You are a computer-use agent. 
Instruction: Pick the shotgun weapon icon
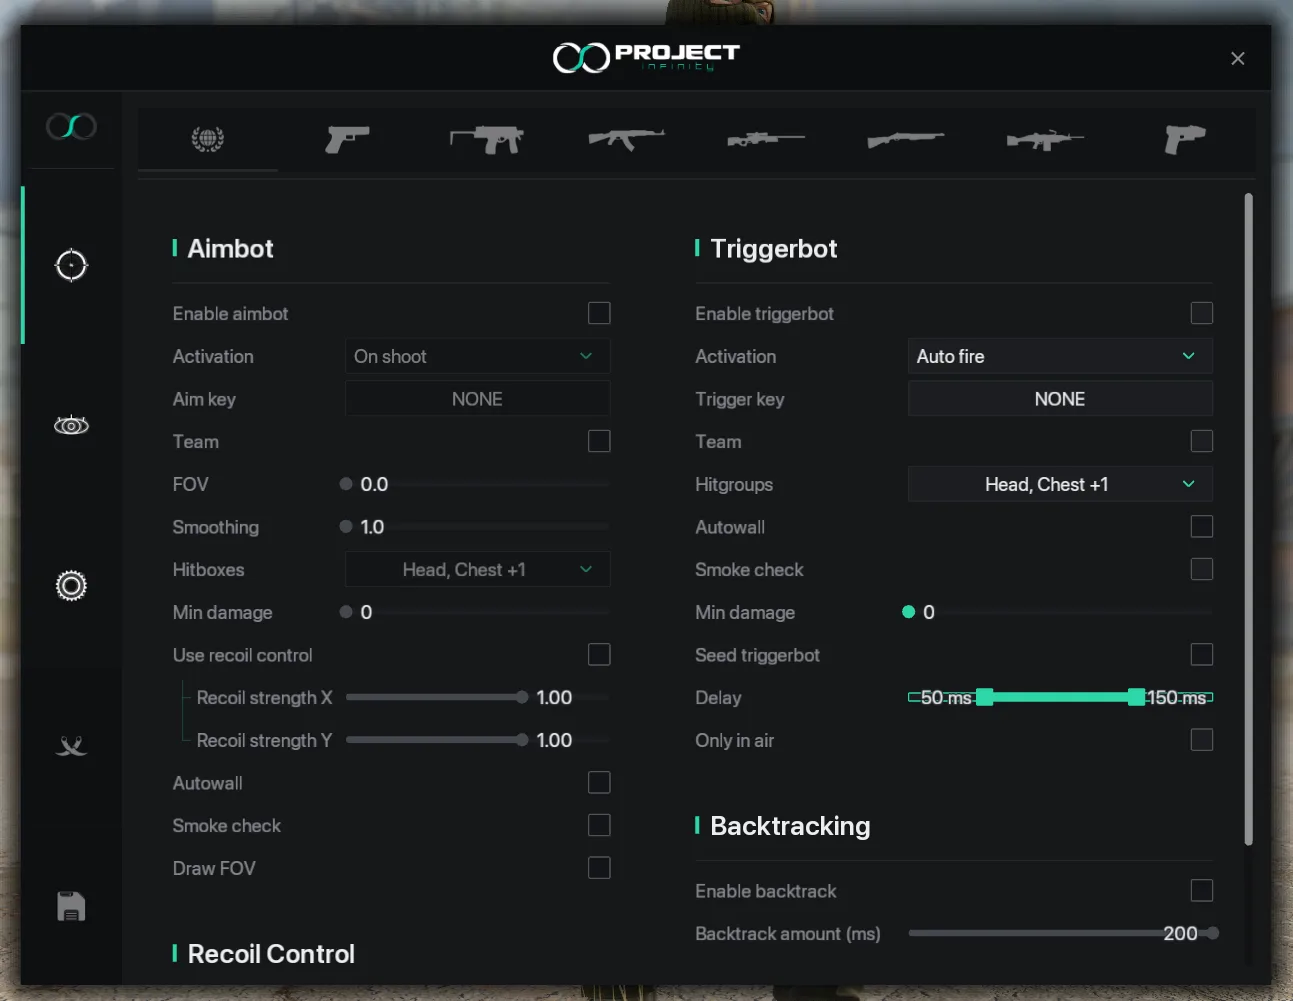[906, 139]
